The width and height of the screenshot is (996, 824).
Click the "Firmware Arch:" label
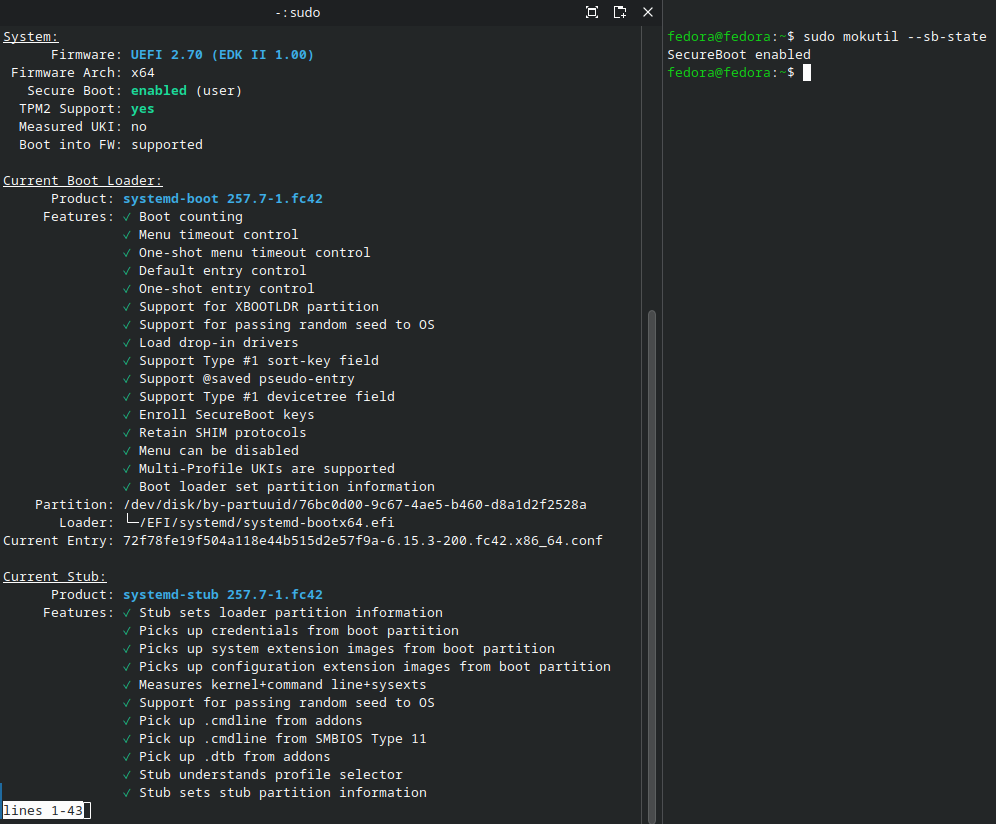tap(67, 72)
